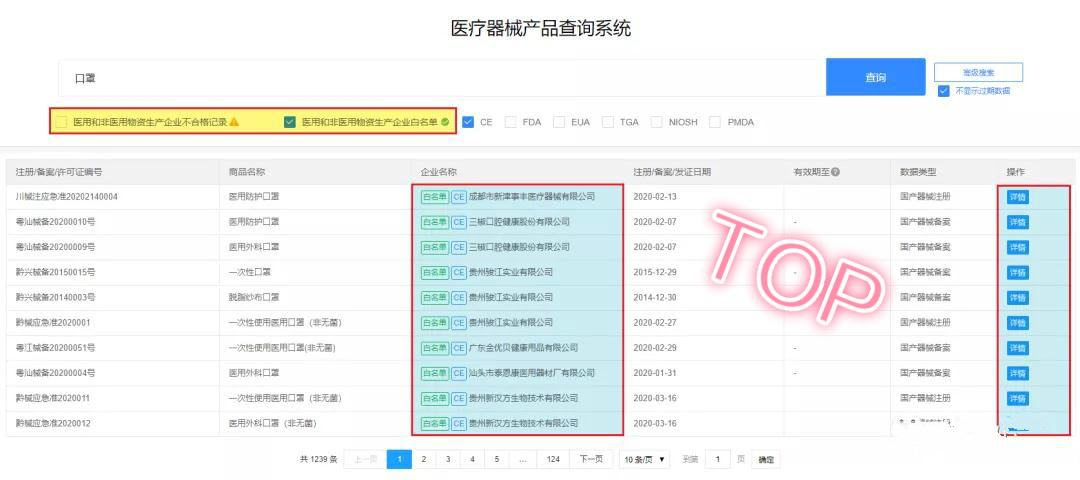Click 确定 to confirm page jump

(x=766, y=459)
